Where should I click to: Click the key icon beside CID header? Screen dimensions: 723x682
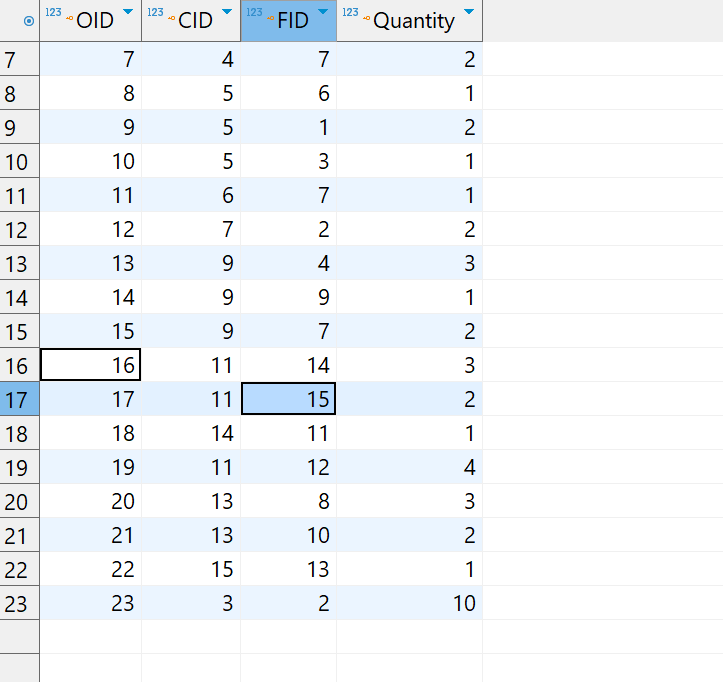(x=172, y=20)
